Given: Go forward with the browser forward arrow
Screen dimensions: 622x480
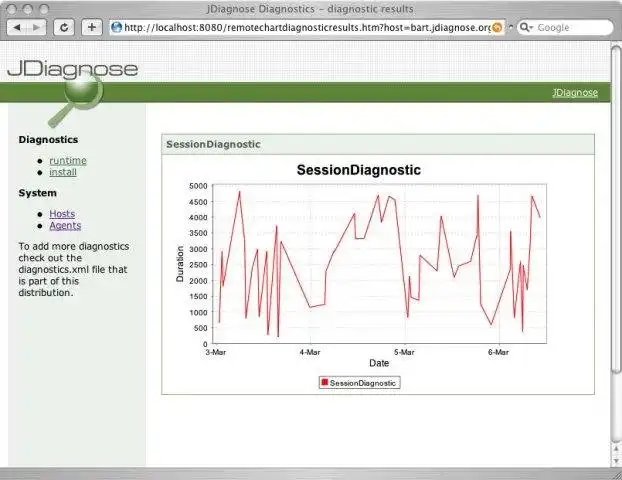Looking at the screenshot, I should click(36, 27).
